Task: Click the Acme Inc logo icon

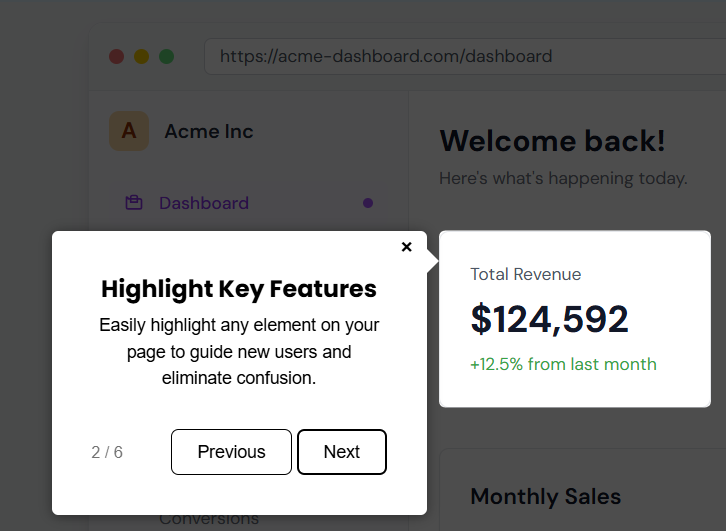Action: [129, 131]
